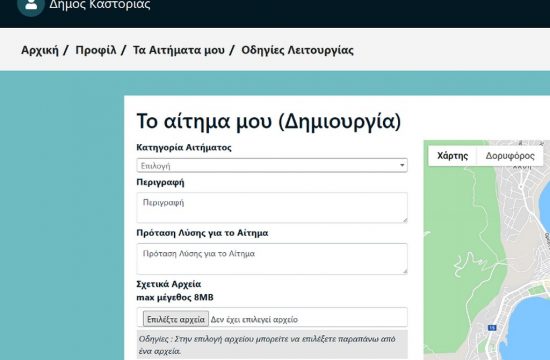Click inside Πρόταση Λύσης για το Αίτημα field
This screenshot has width=550, height=360.
pyautogui.click(x=272, y=259)
